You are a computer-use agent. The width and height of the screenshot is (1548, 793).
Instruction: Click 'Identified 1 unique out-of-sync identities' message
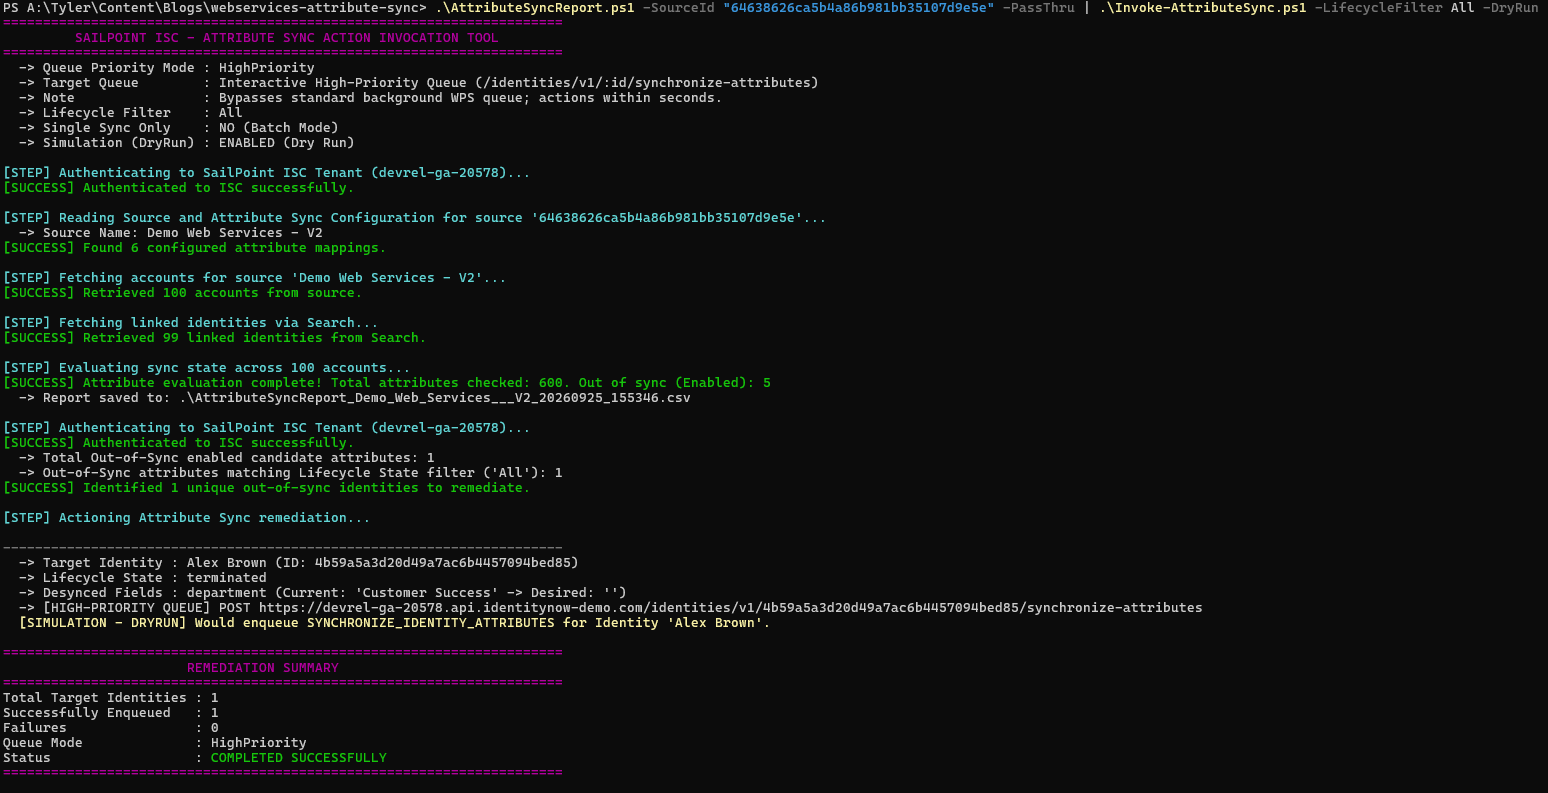267,488
